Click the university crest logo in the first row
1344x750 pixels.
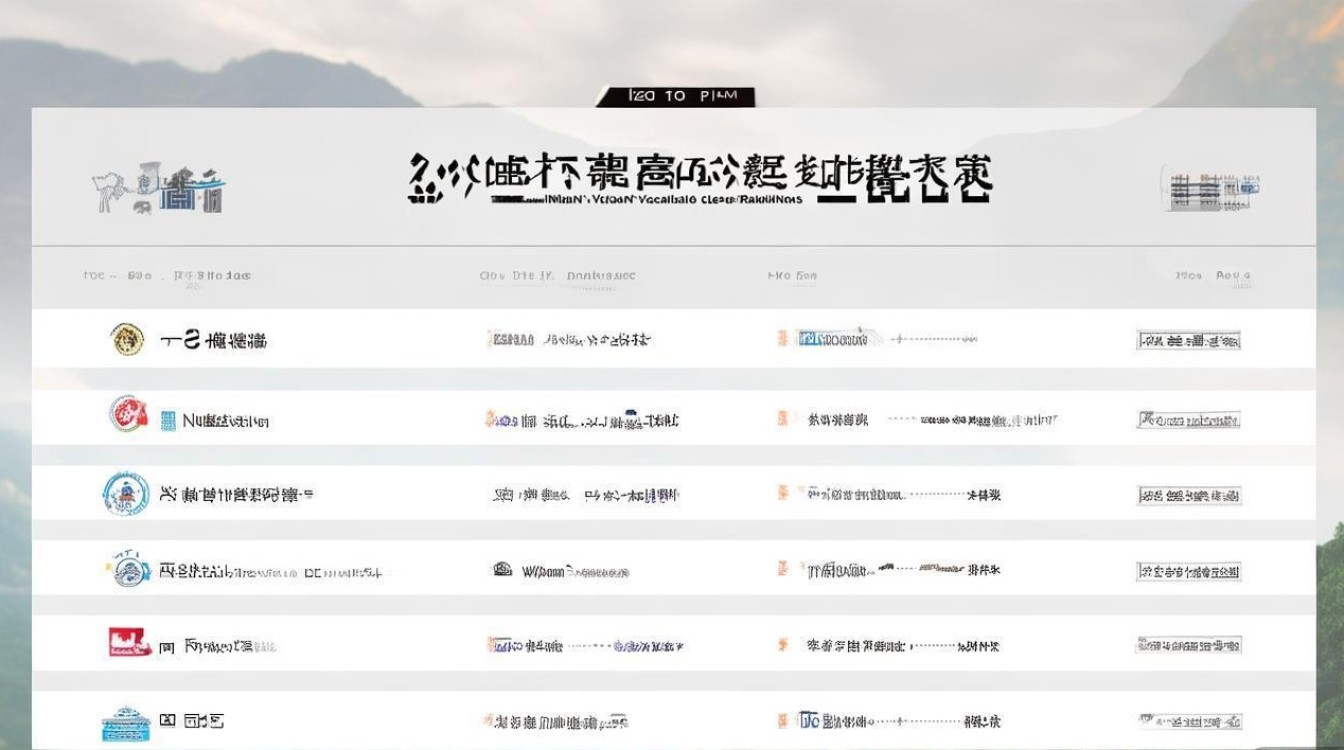127,337
